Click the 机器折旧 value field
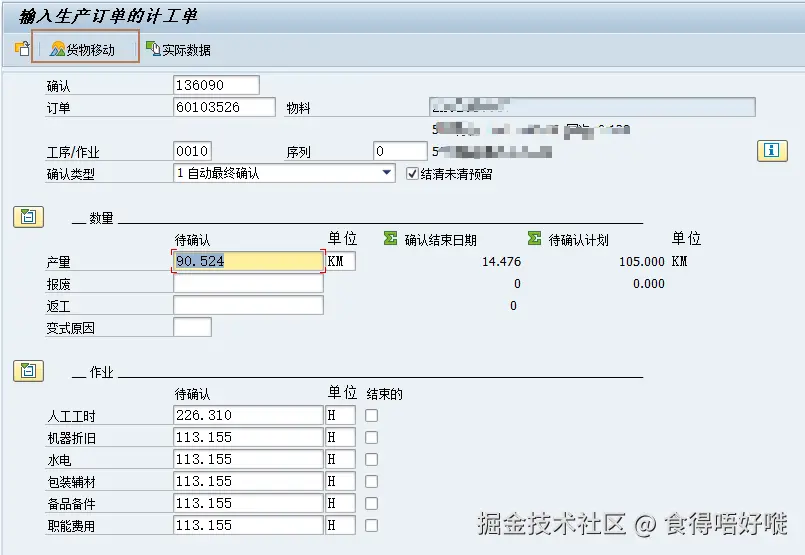This screenshot has height=555, width=805. (x=248, y=437)
